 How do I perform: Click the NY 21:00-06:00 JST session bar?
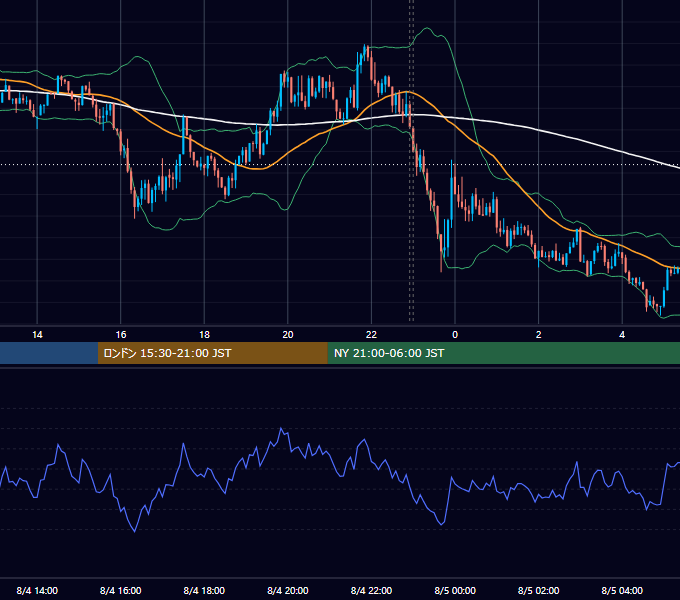[503, 353]
